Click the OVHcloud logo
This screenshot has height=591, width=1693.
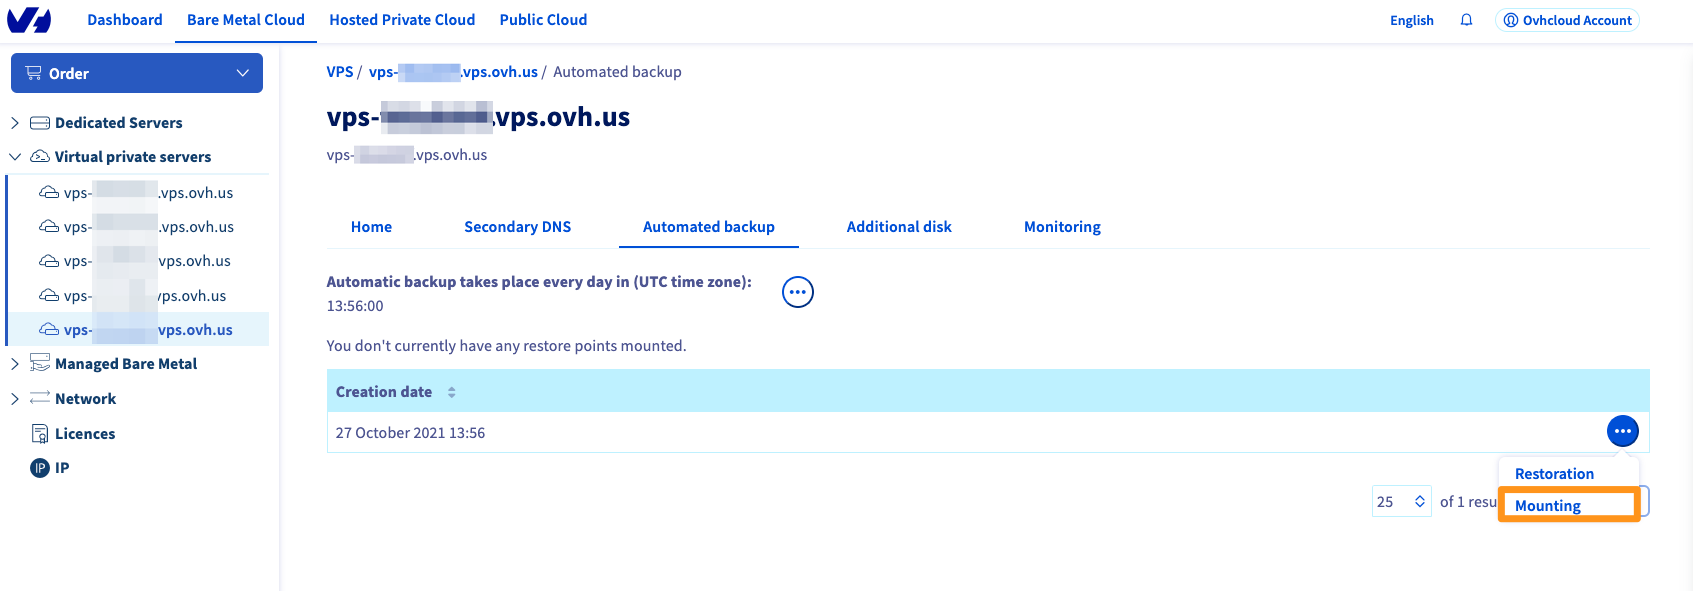point(29,20)
